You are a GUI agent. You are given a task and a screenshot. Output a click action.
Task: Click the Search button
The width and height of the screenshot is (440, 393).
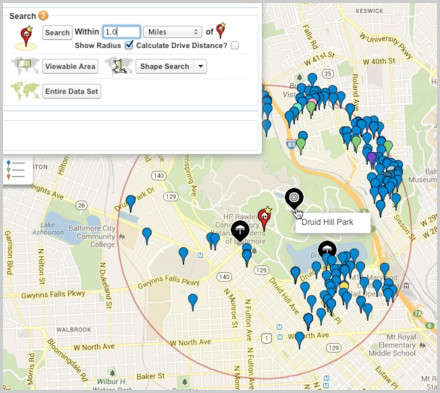(57, 32)
